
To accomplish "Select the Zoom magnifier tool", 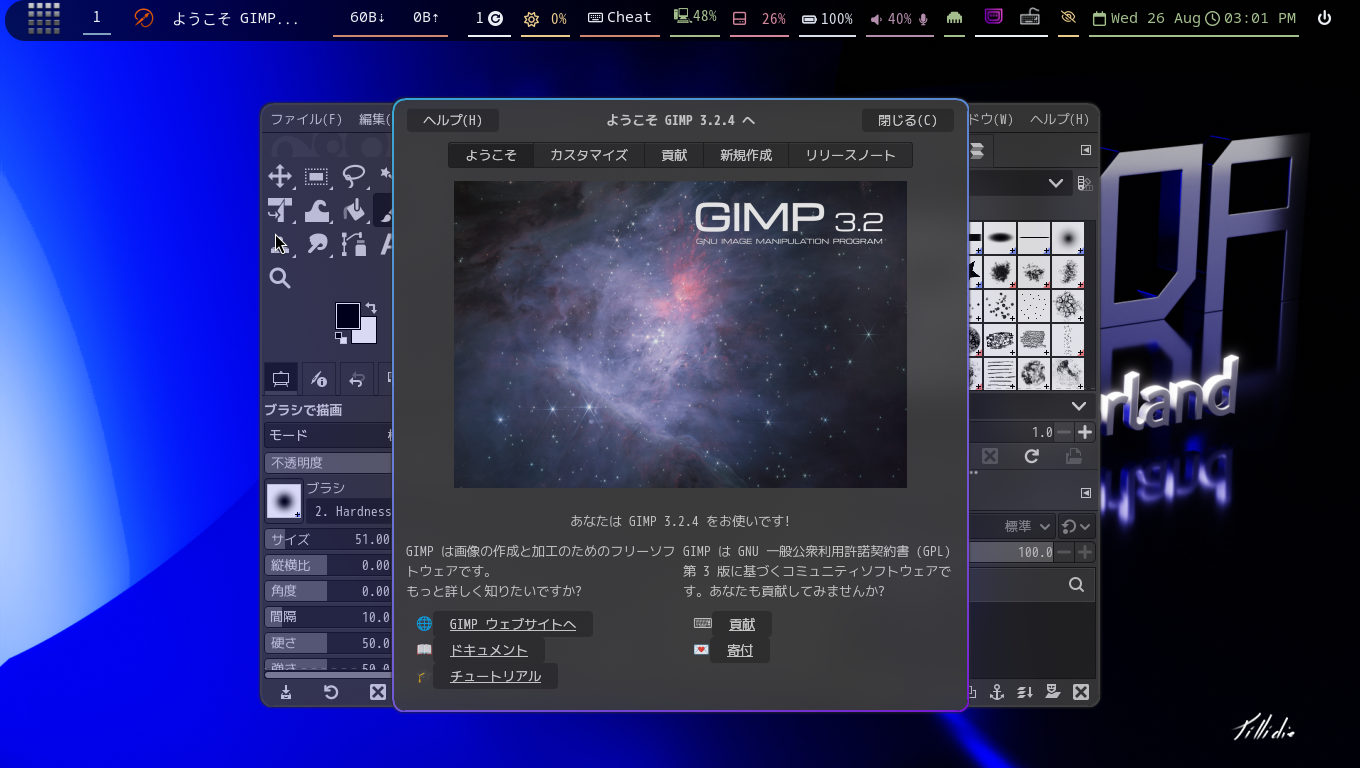I will pyautogui.click(x=280, y=278).
